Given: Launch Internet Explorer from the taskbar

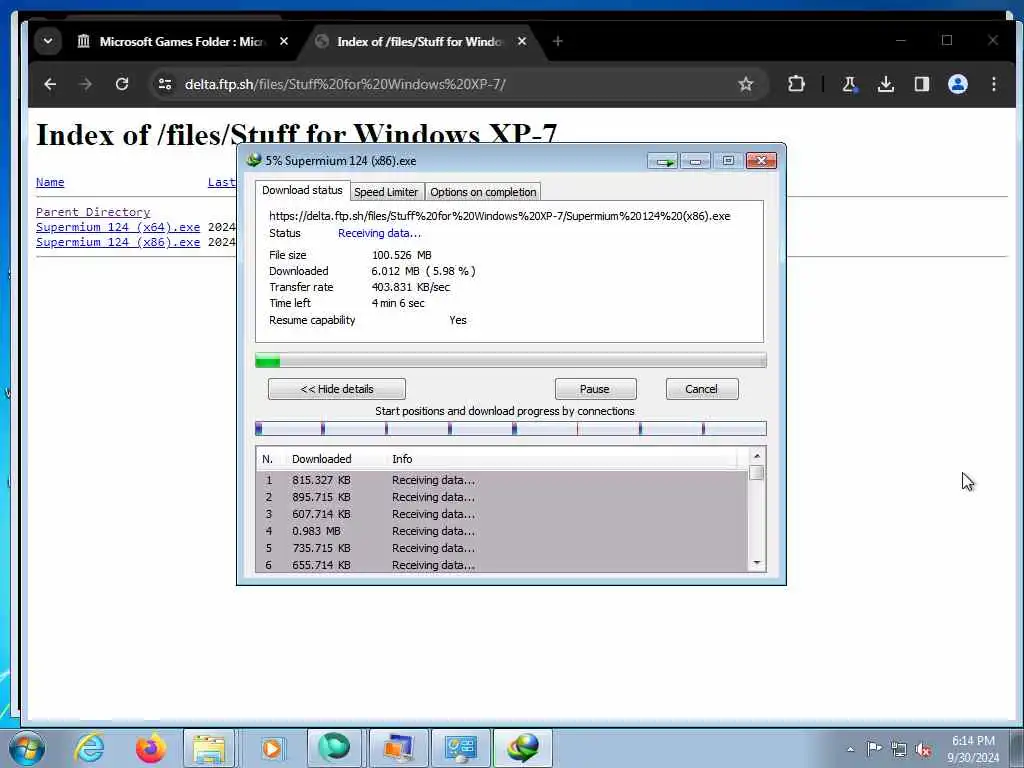Looking at the screenshot, I should coord(89,748).
